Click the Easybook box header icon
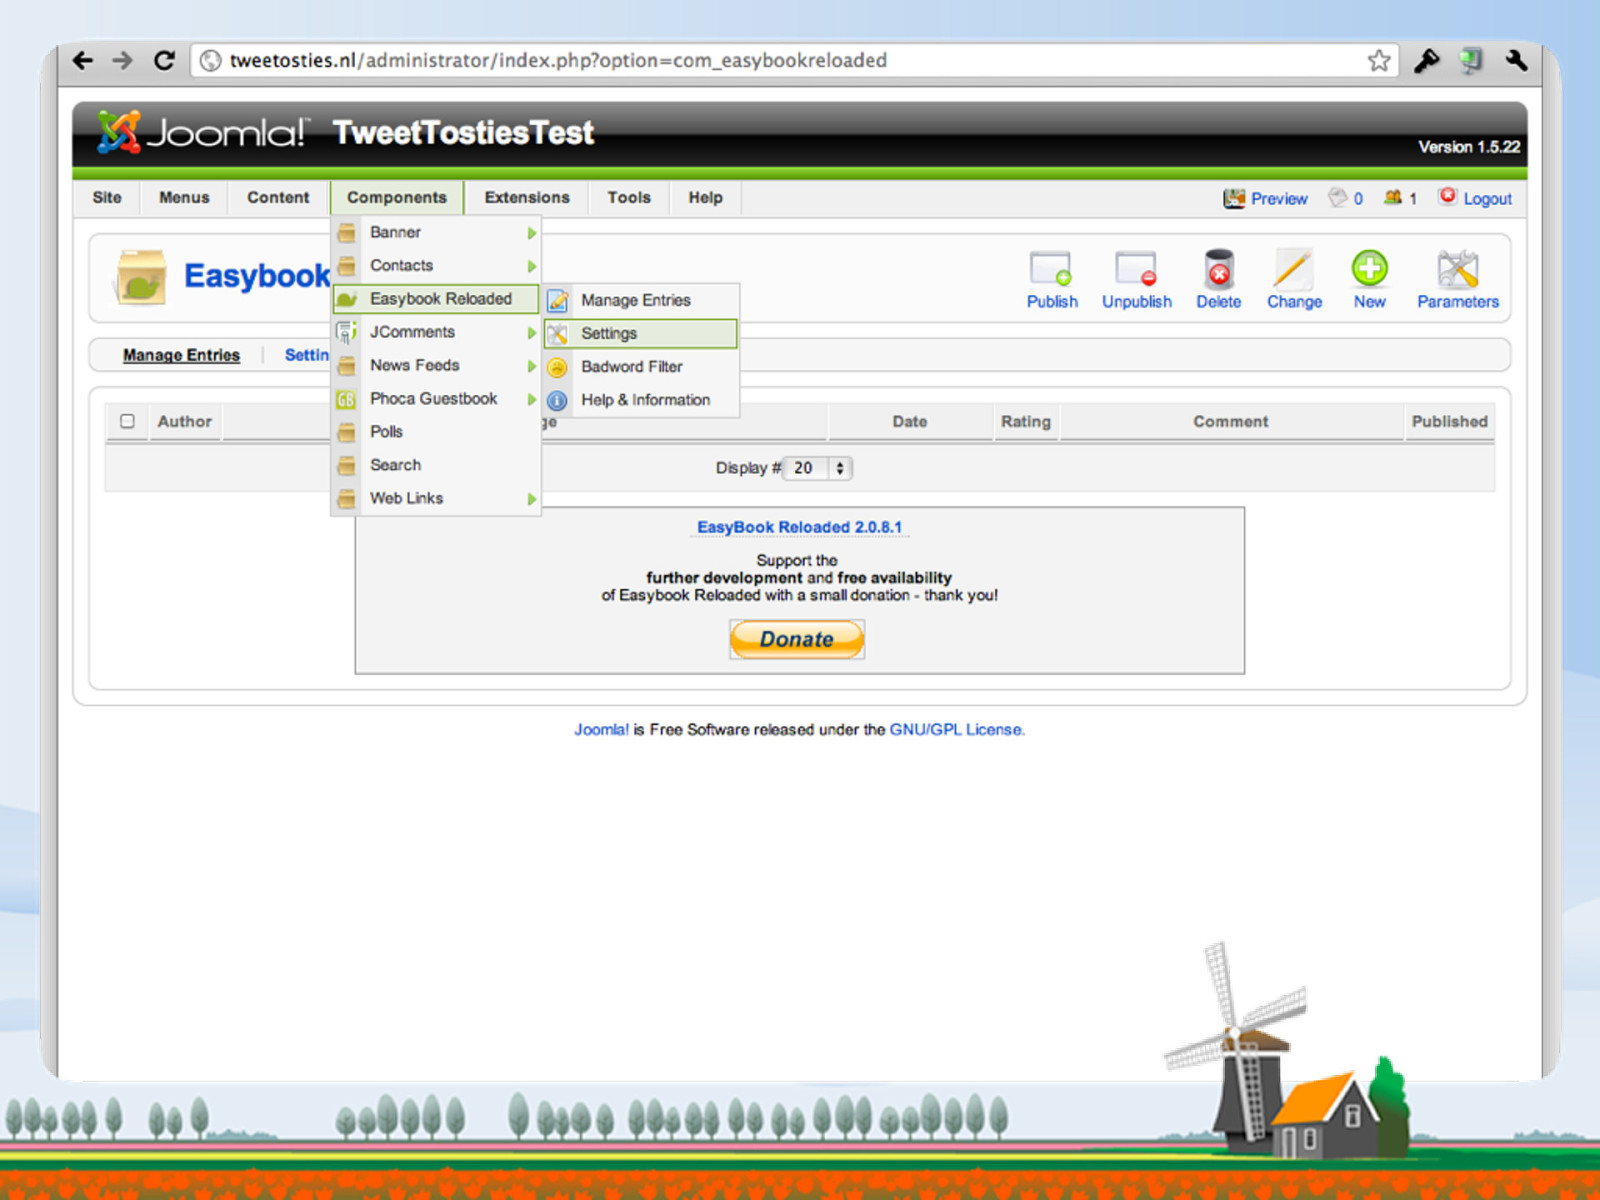Viewport: 1600px width, 1200px height. (x=141, y=276)
